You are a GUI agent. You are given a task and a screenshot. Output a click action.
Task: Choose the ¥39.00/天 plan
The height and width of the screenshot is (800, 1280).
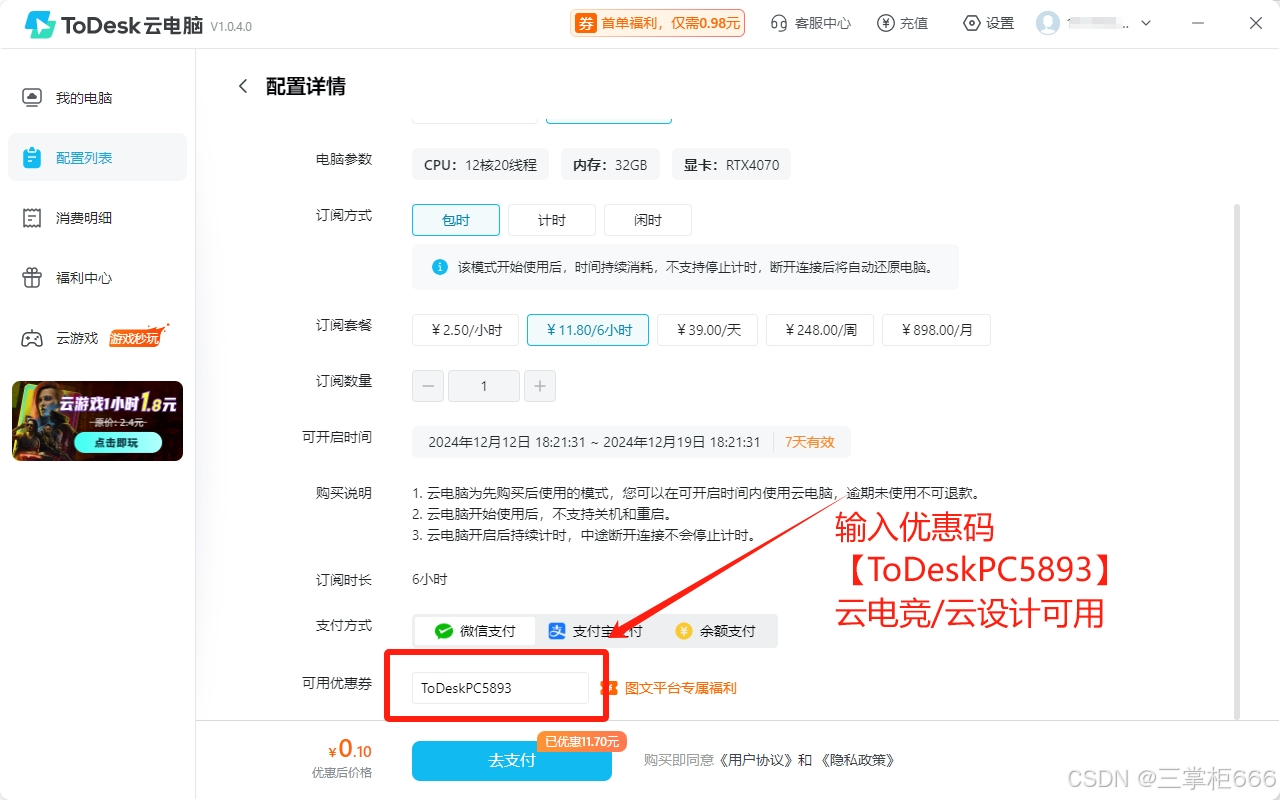click(x=707, y=330)
